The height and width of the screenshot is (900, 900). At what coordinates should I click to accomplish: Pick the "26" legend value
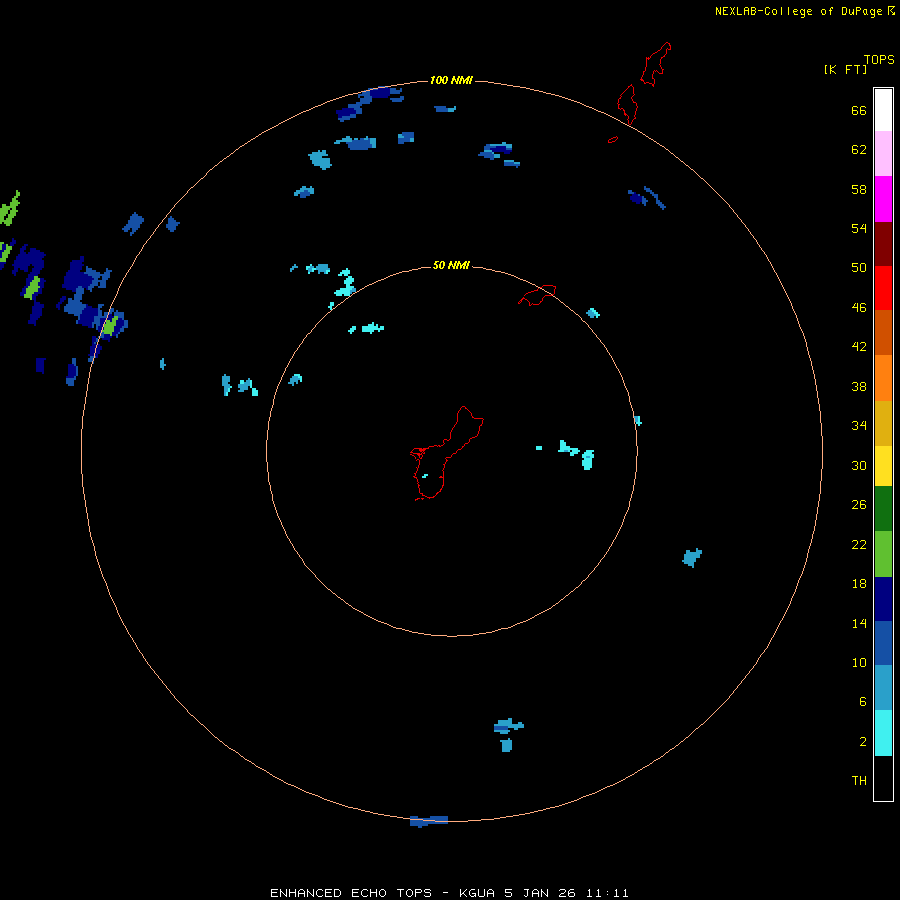[859, 505]
